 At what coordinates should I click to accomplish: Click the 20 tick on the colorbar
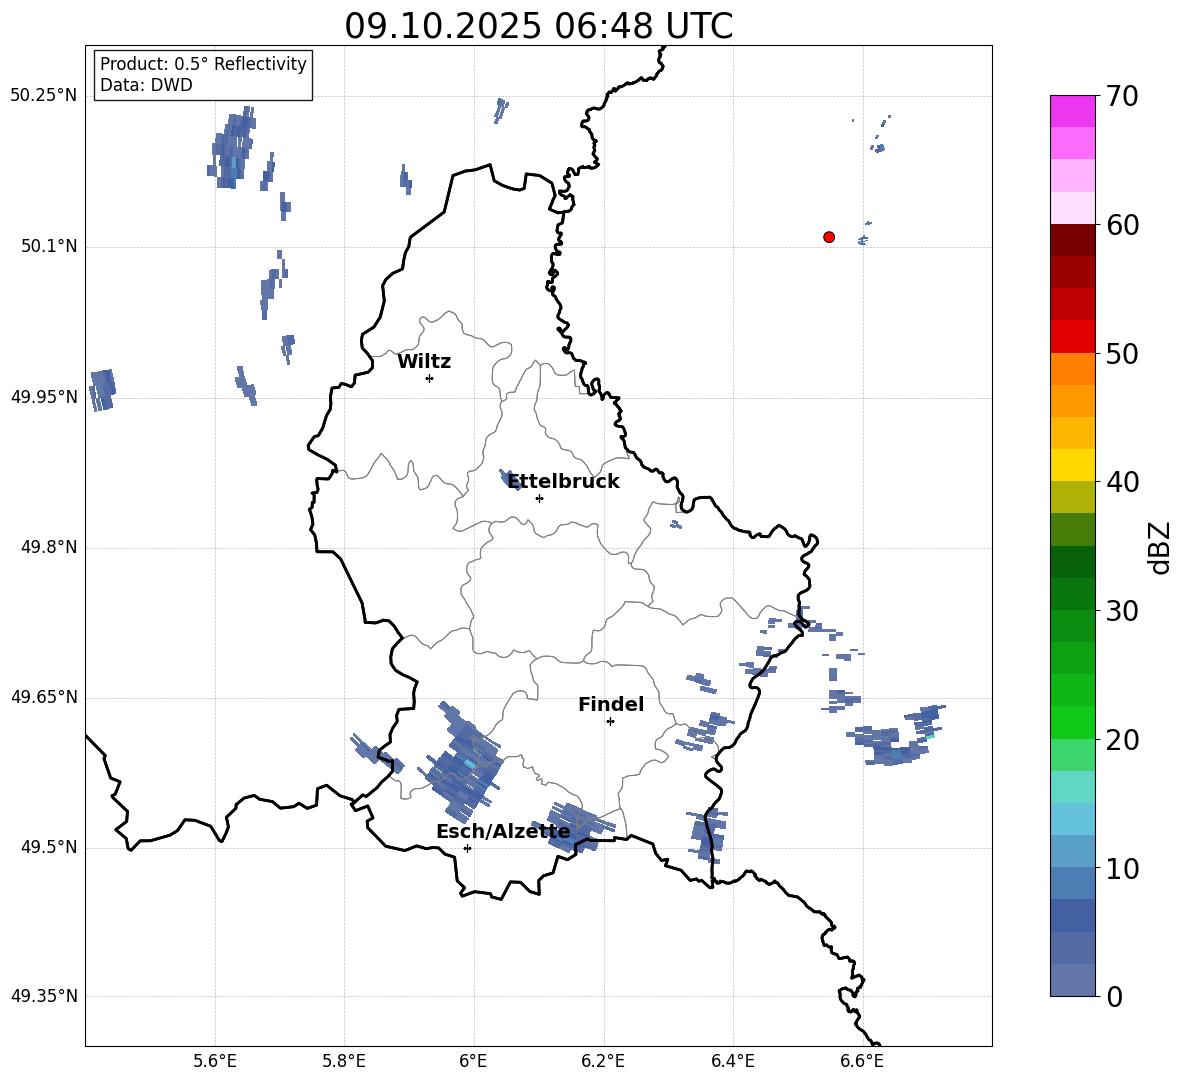click(x=1122, y=740)
